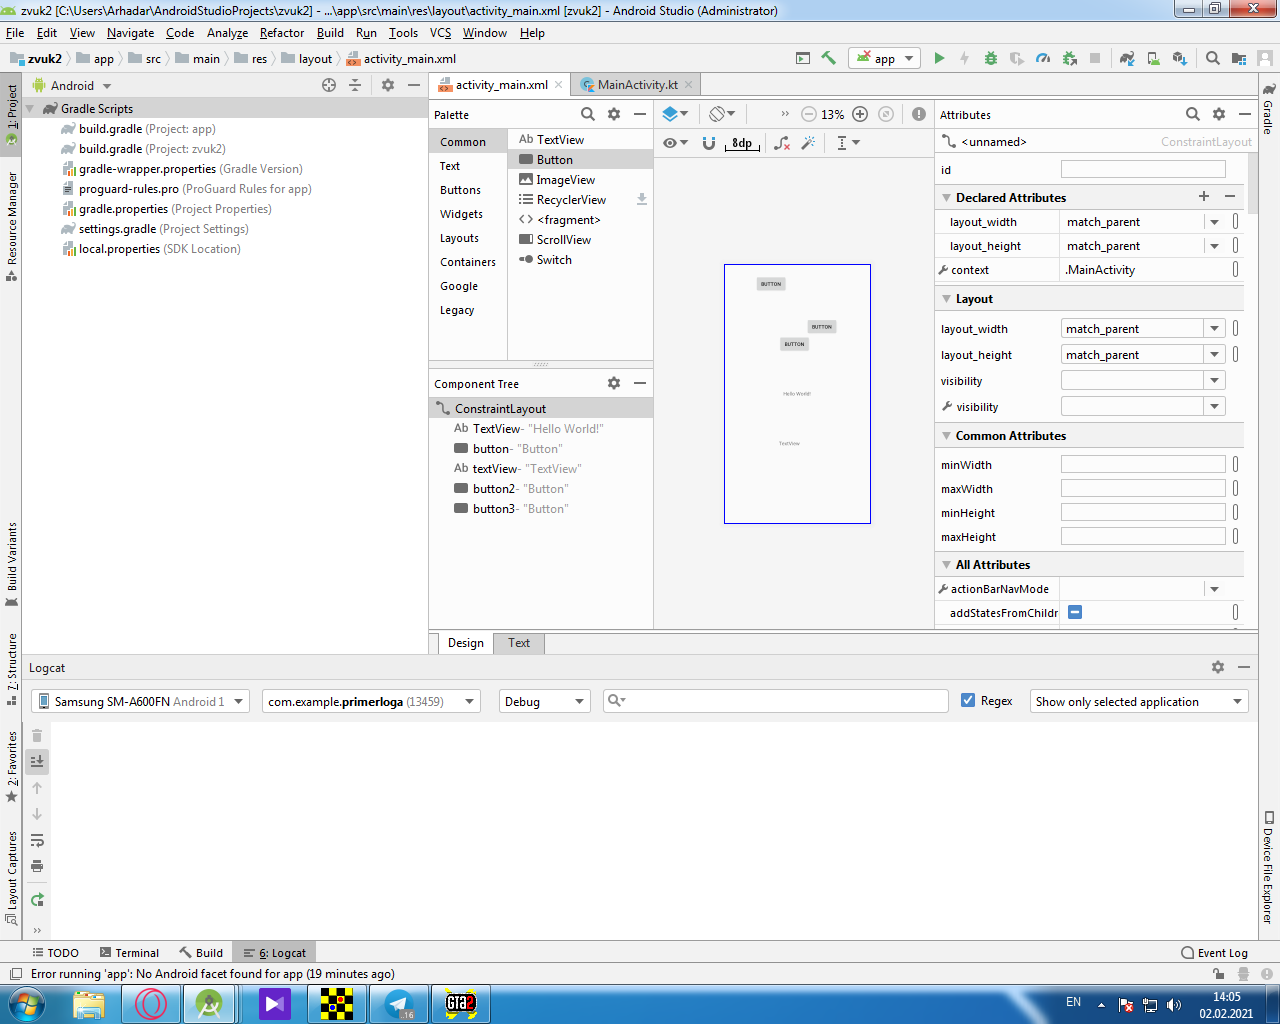The height and width of the screenshot is (1024, 1280).
Task: Switch to the MainActivity.kt tab
Action: click(637, 85)
